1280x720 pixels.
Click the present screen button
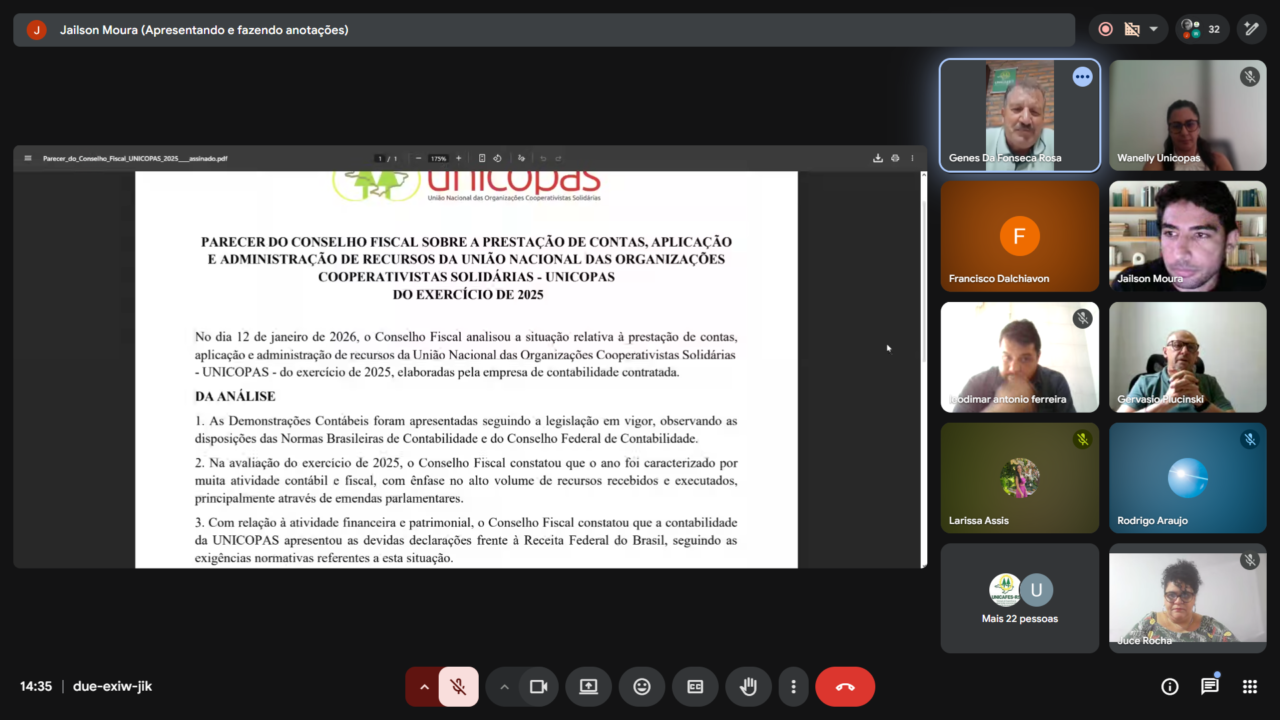588,687
